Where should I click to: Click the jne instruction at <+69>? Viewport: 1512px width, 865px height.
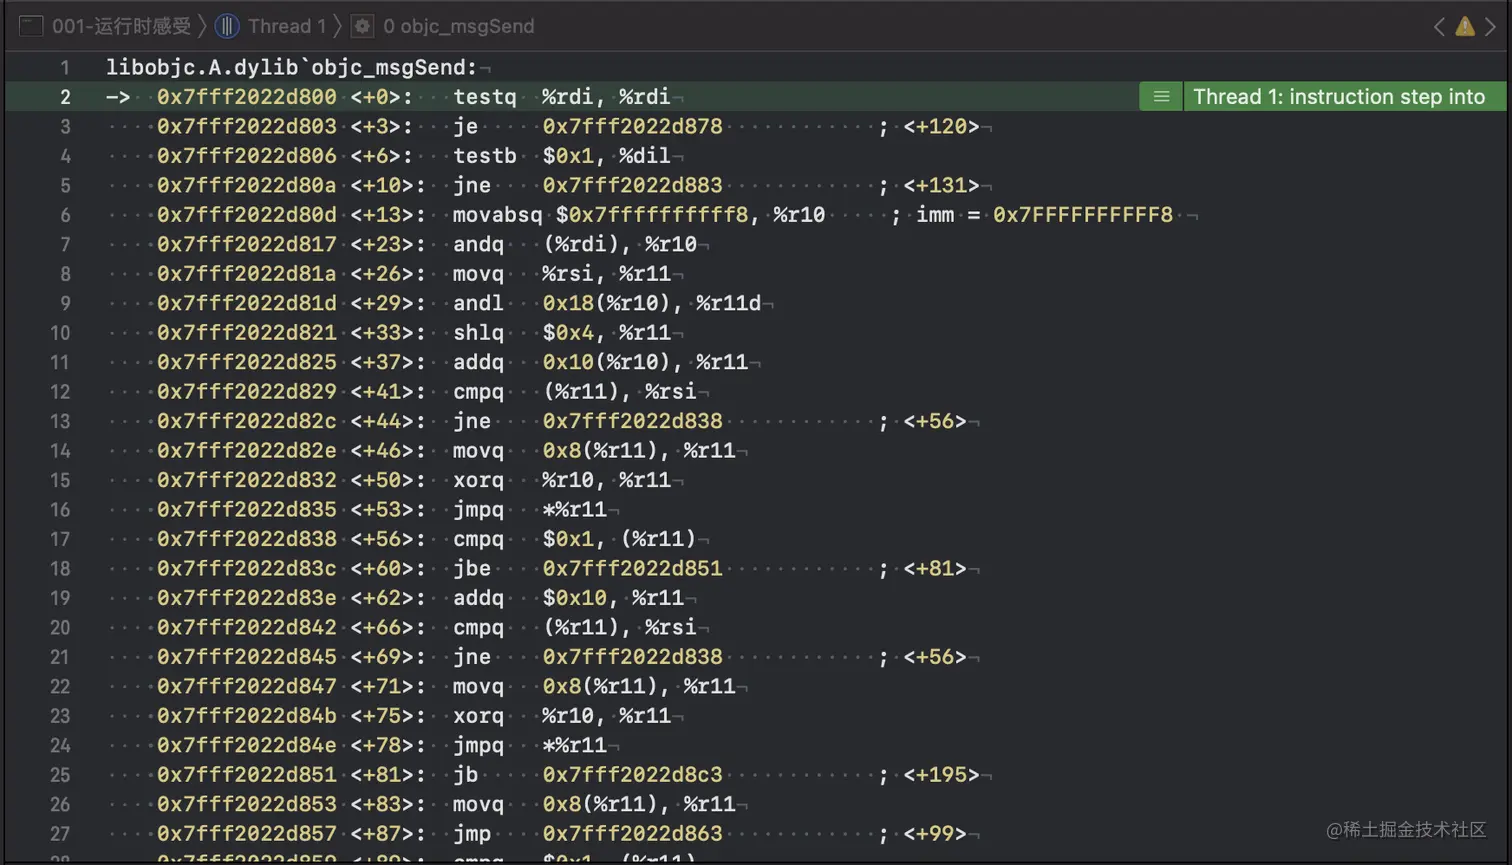point(472,657)
